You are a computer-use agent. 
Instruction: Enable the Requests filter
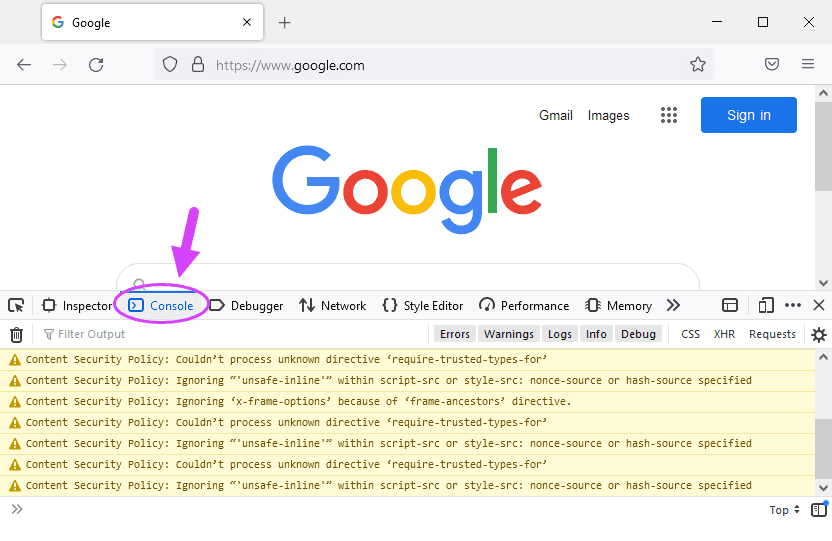(x=772, y=334)
